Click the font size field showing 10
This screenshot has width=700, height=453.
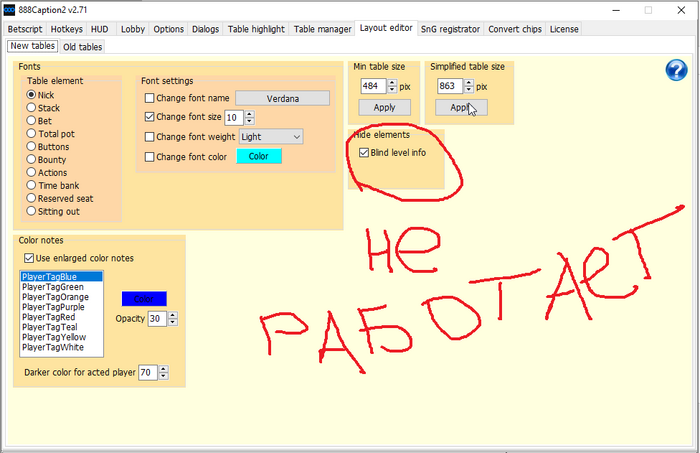234,118
